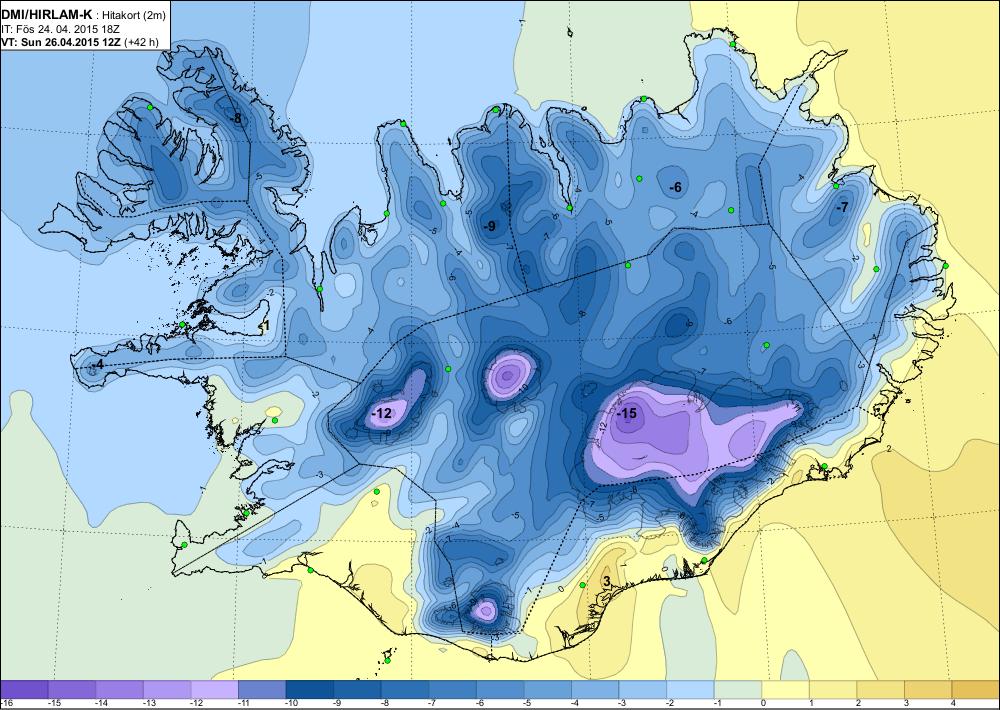
Task: Click the bold -8 label in Westfjords
Action: click(236, 119)
